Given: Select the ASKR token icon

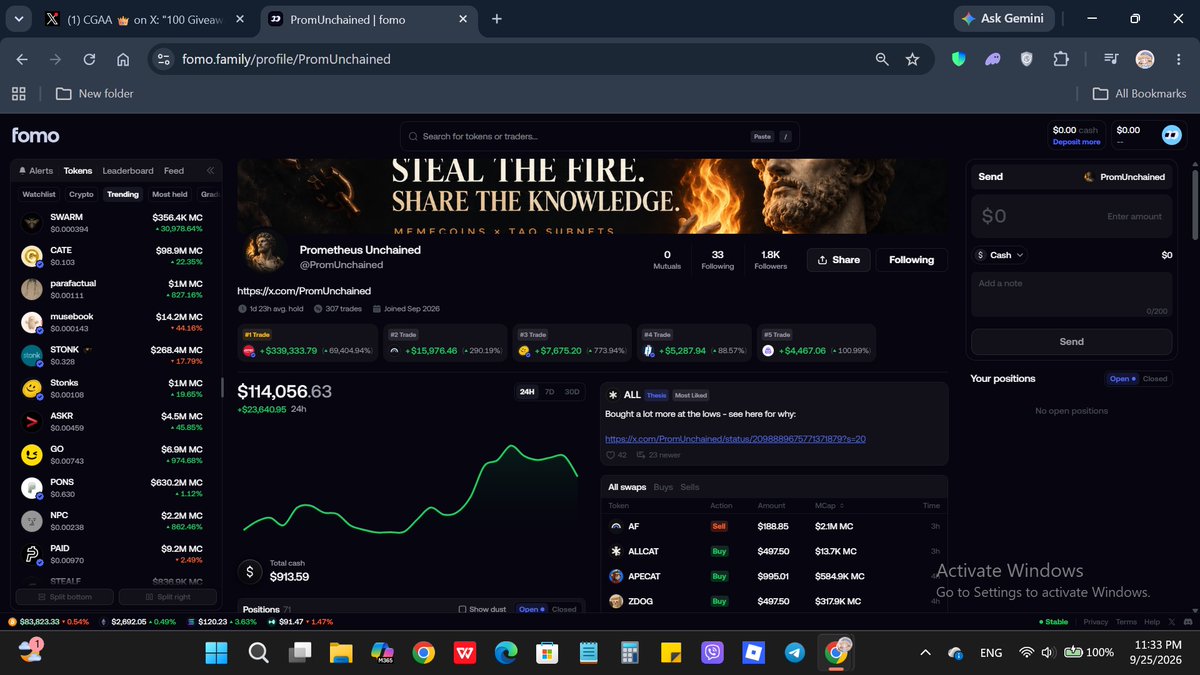Looking at the screenshot, I should pos(31,421).
